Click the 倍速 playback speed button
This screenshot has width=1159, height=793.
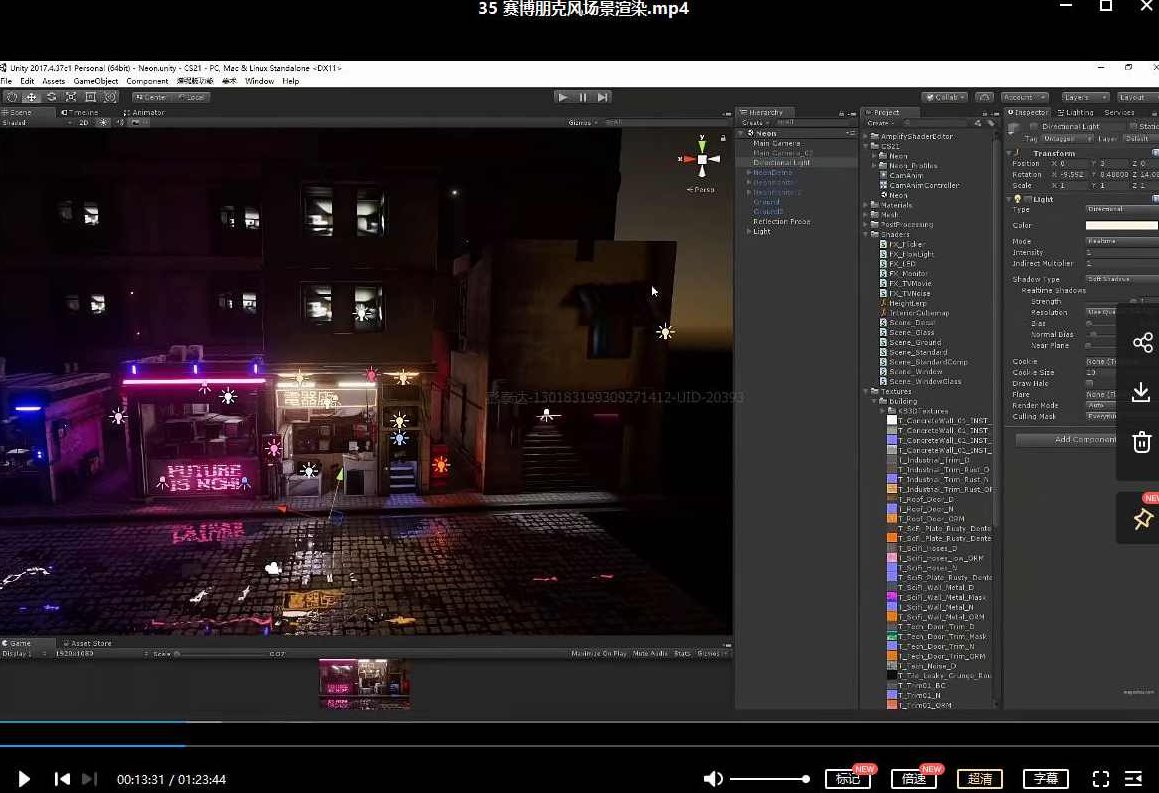pyautogui.click(x=914, y=778)
